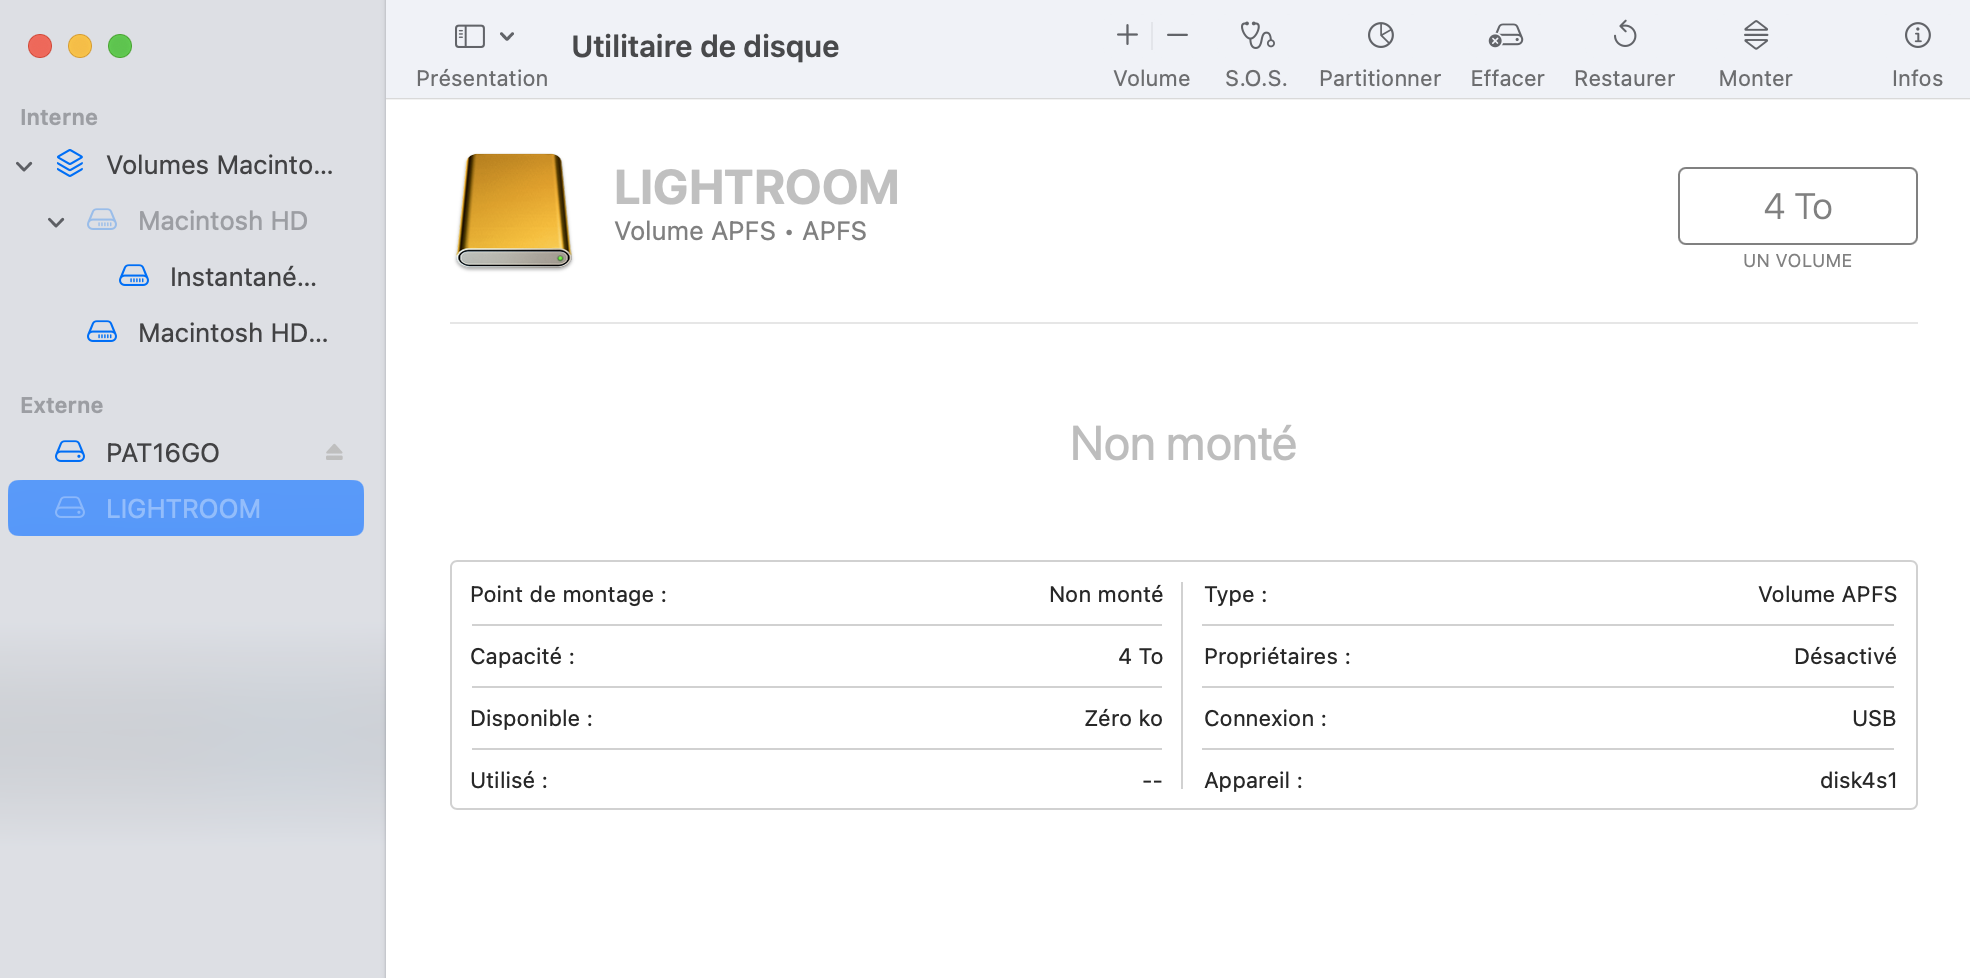Image resolution: width=1970 pixels, height=978 pixels.
Task: Click the S.O.S. toolbar label
Action: [x=1256, y=78]
